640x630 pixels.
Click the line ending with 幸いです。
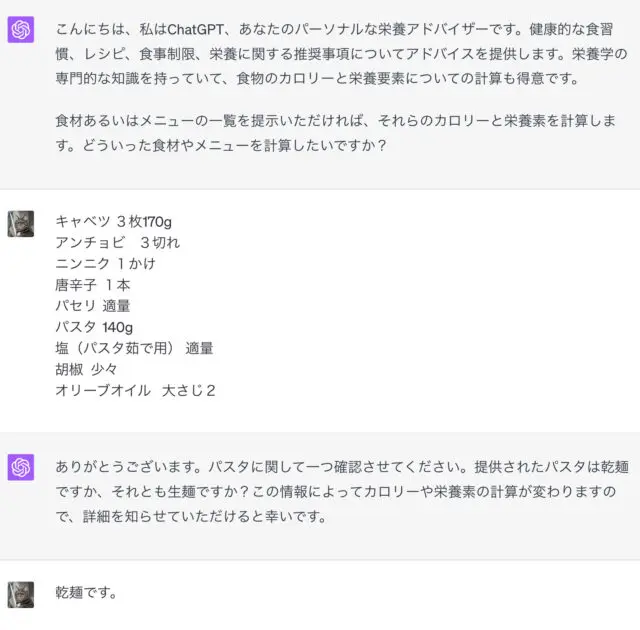coord(191,517)
